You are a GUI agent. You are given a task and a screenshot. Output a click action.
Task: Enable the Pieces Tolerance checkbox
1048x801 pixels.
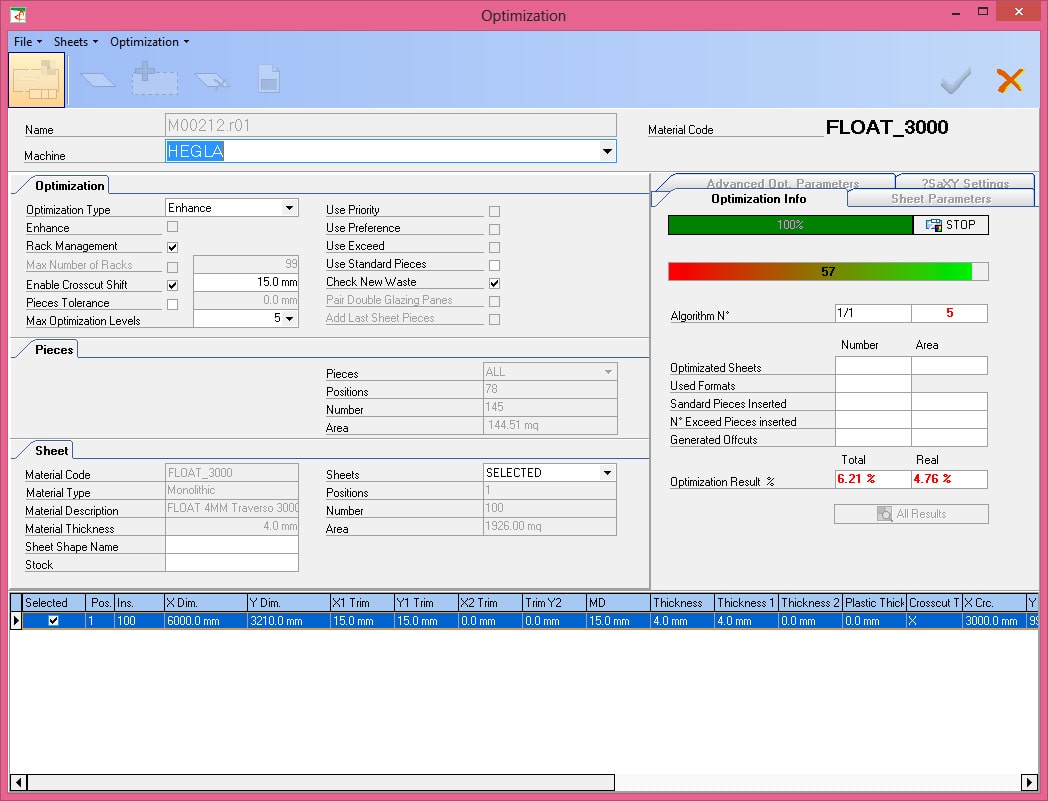point(172,304)
